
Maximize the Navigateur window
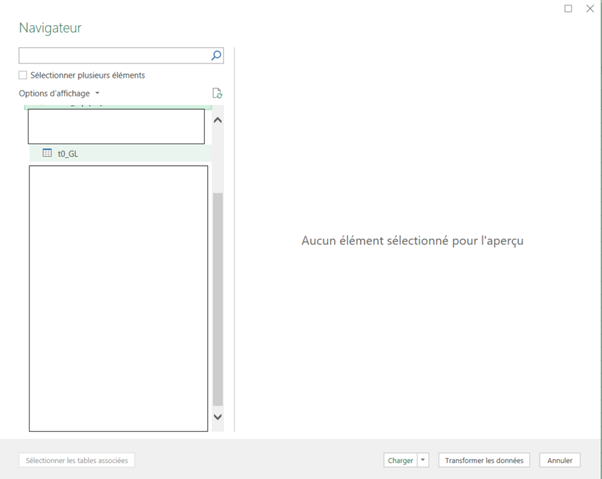coord(568,8)
